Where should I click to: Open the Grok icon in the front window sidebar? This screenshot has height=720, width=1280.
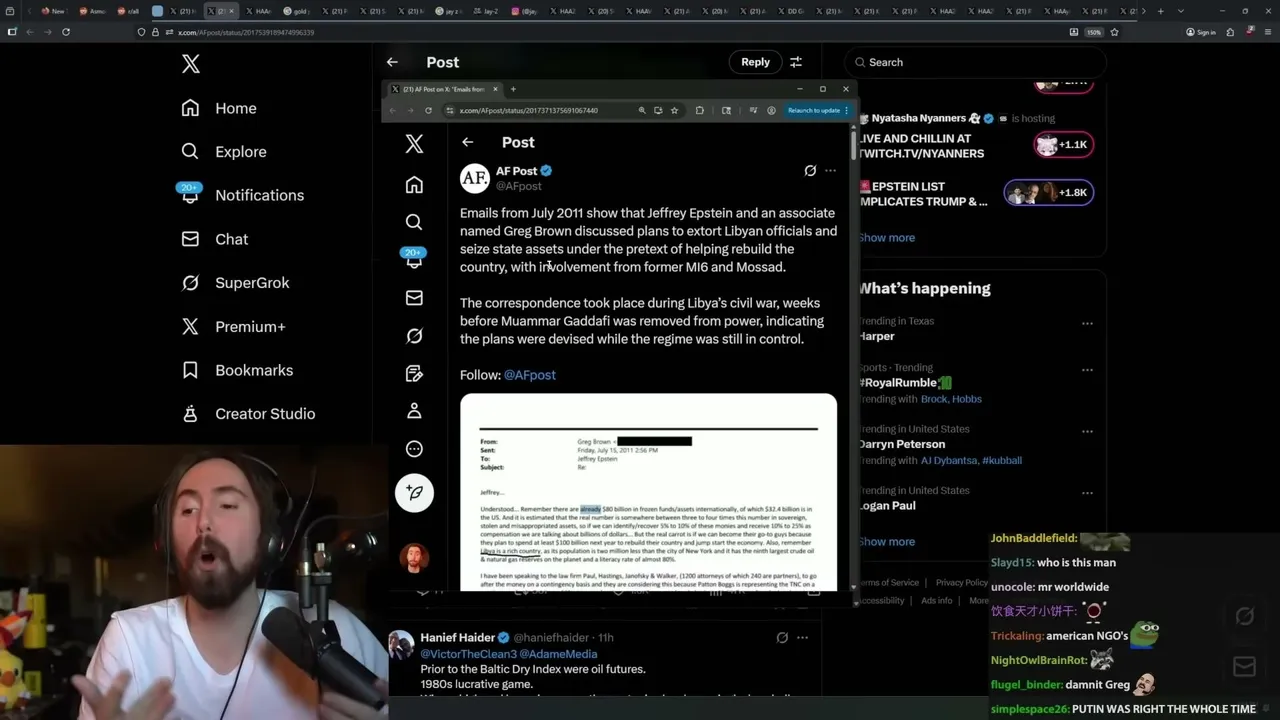(414, 336)
